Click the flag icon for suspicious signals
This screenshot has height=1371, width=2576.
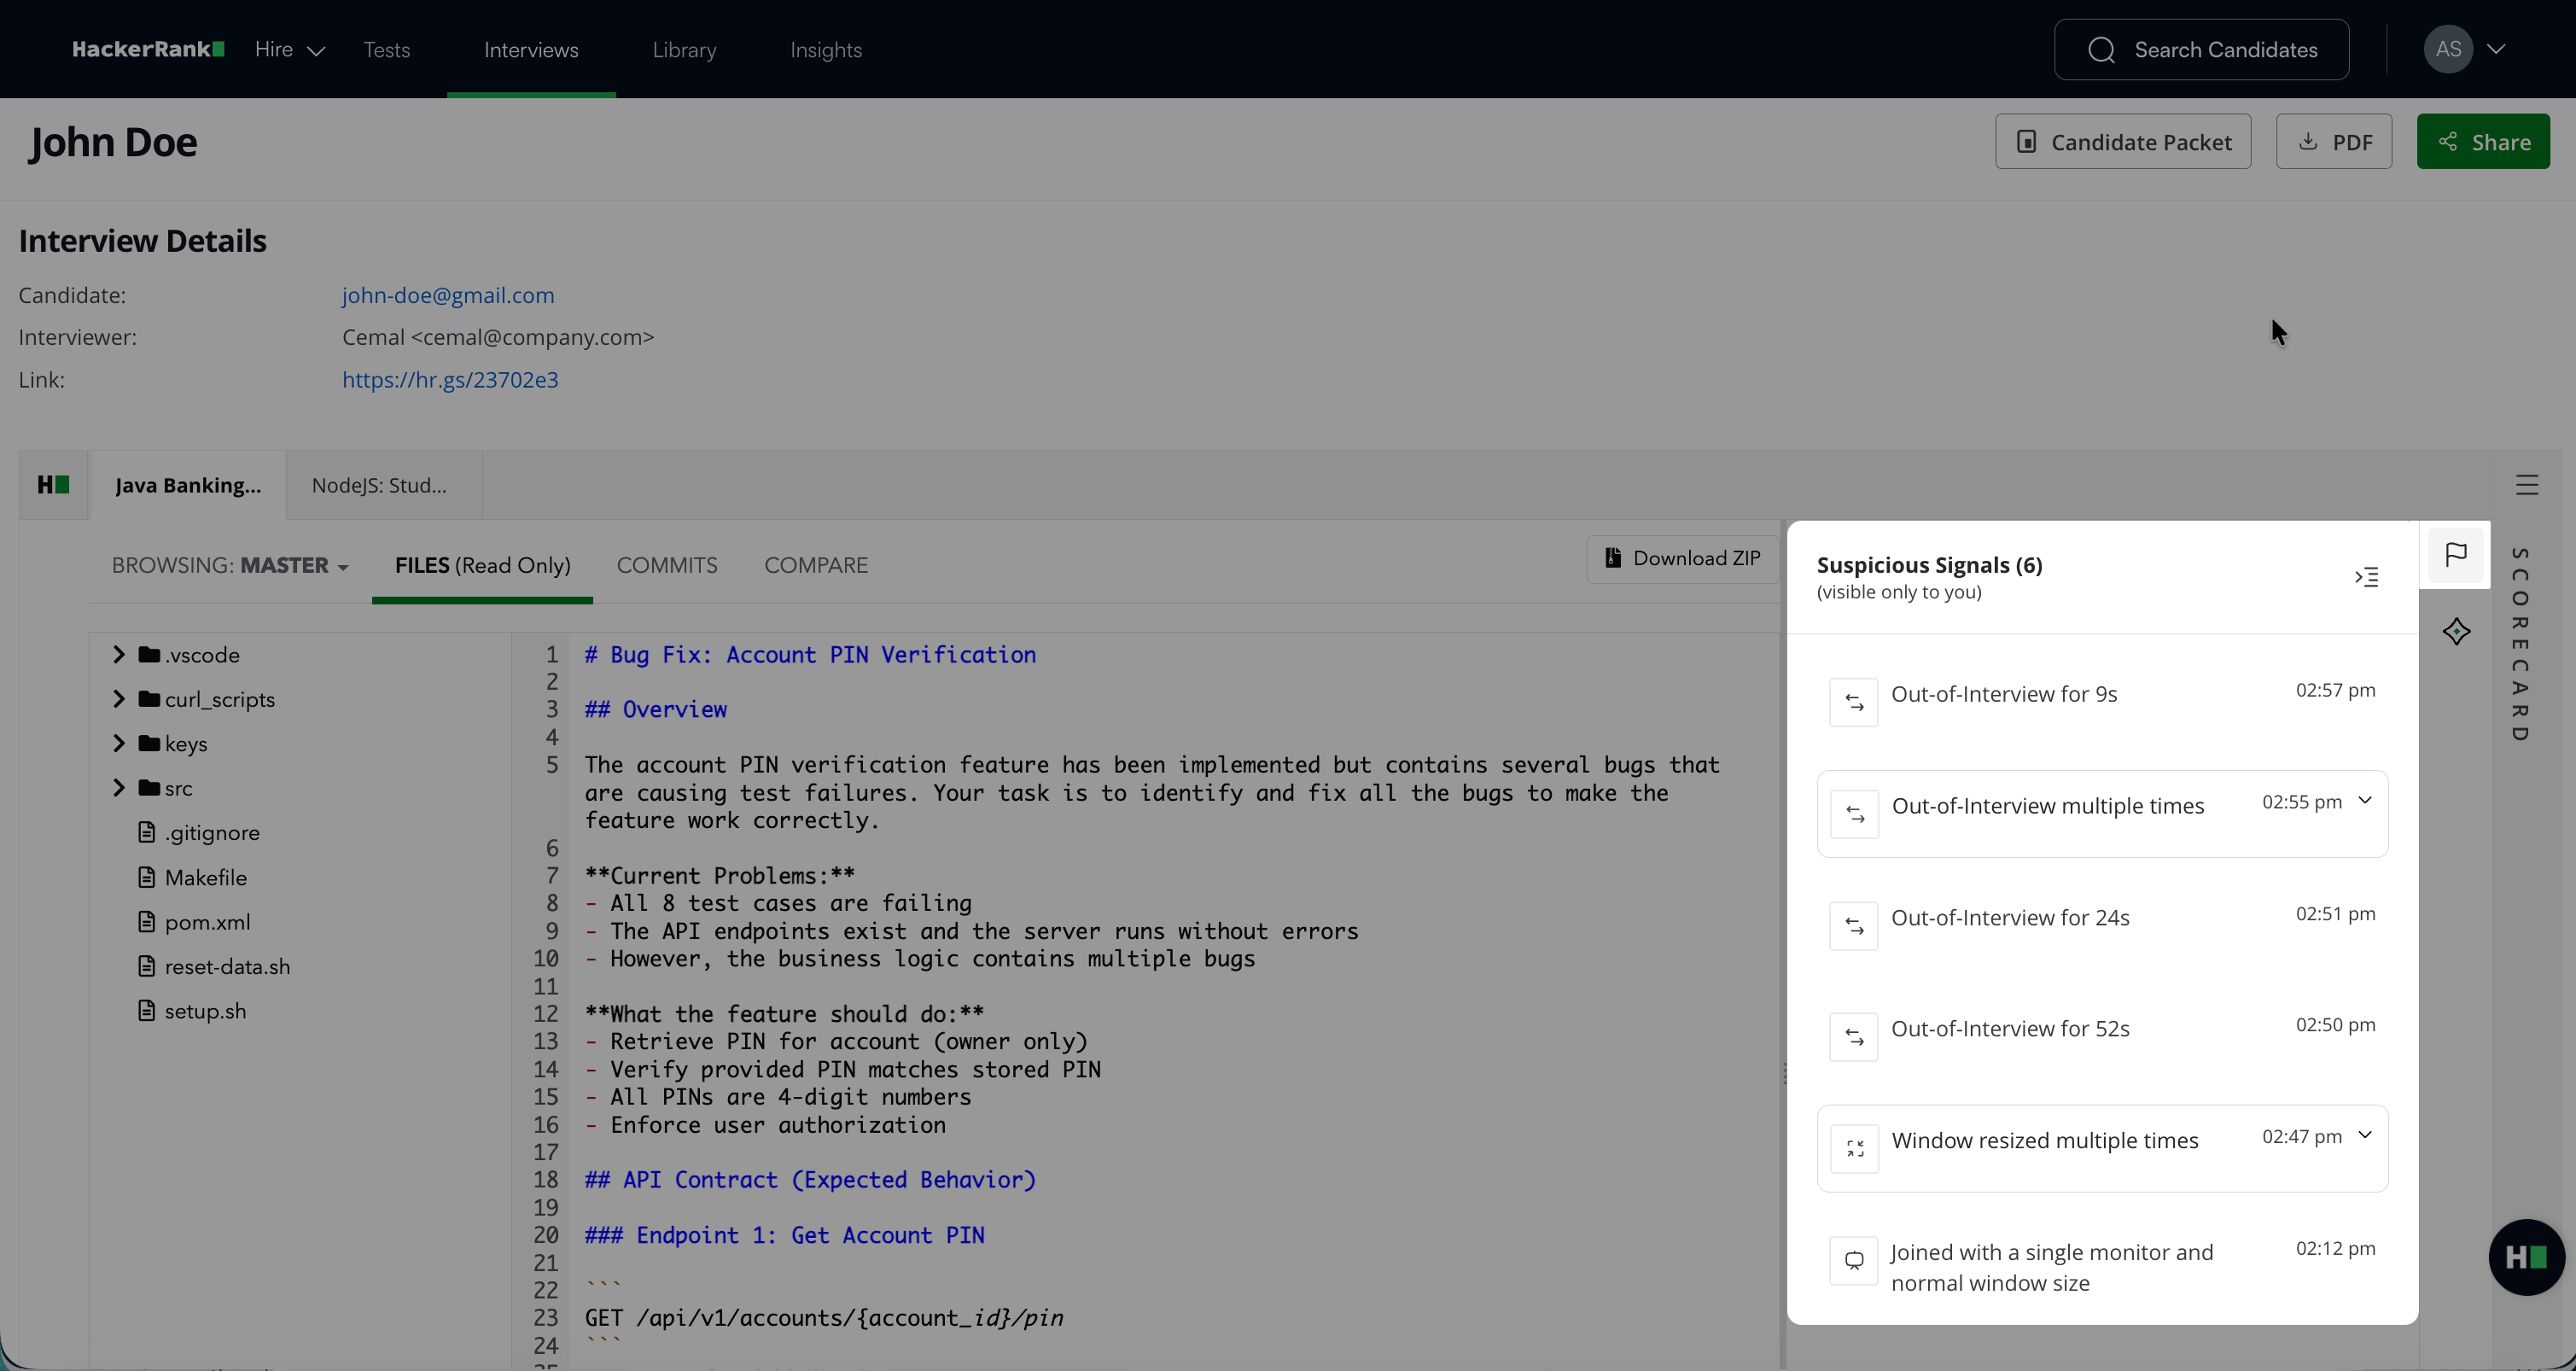pos(2456,554)
